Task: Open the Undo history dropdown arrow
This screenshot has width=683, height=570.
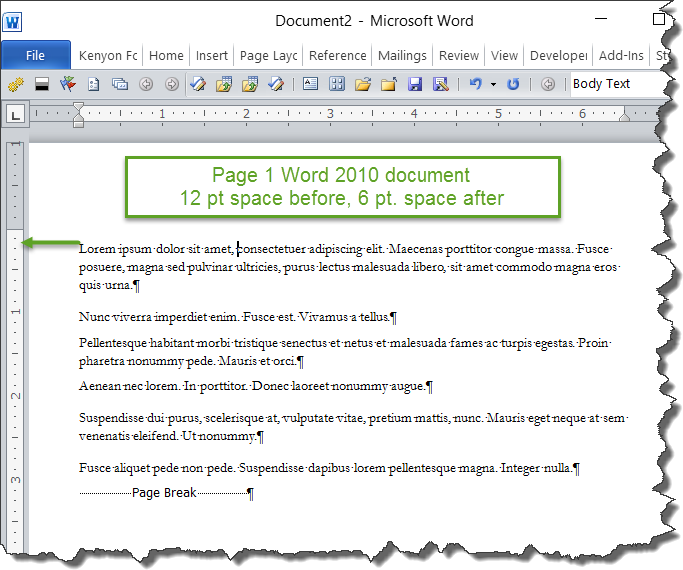Action: click(x=494, y=84)
